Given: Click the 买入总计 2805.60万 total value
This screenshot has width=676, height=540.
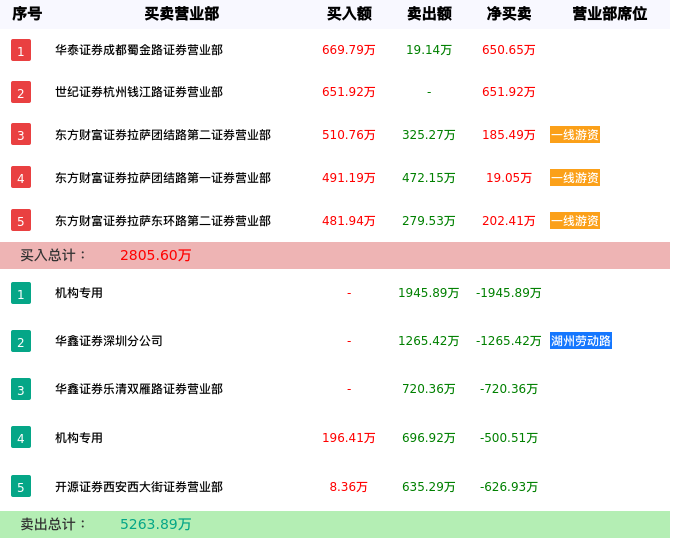Looking at the screenshot, I should pos(156,255).
